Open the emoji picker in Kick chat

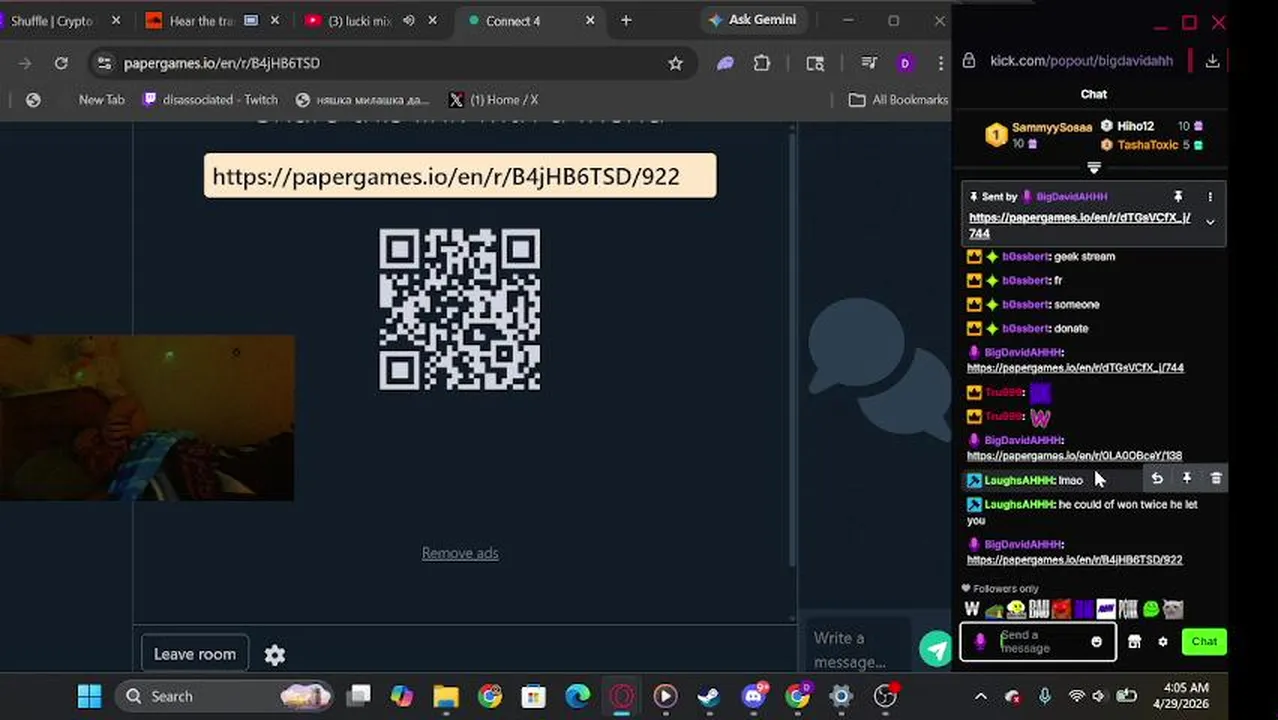tap(1097, 642)
